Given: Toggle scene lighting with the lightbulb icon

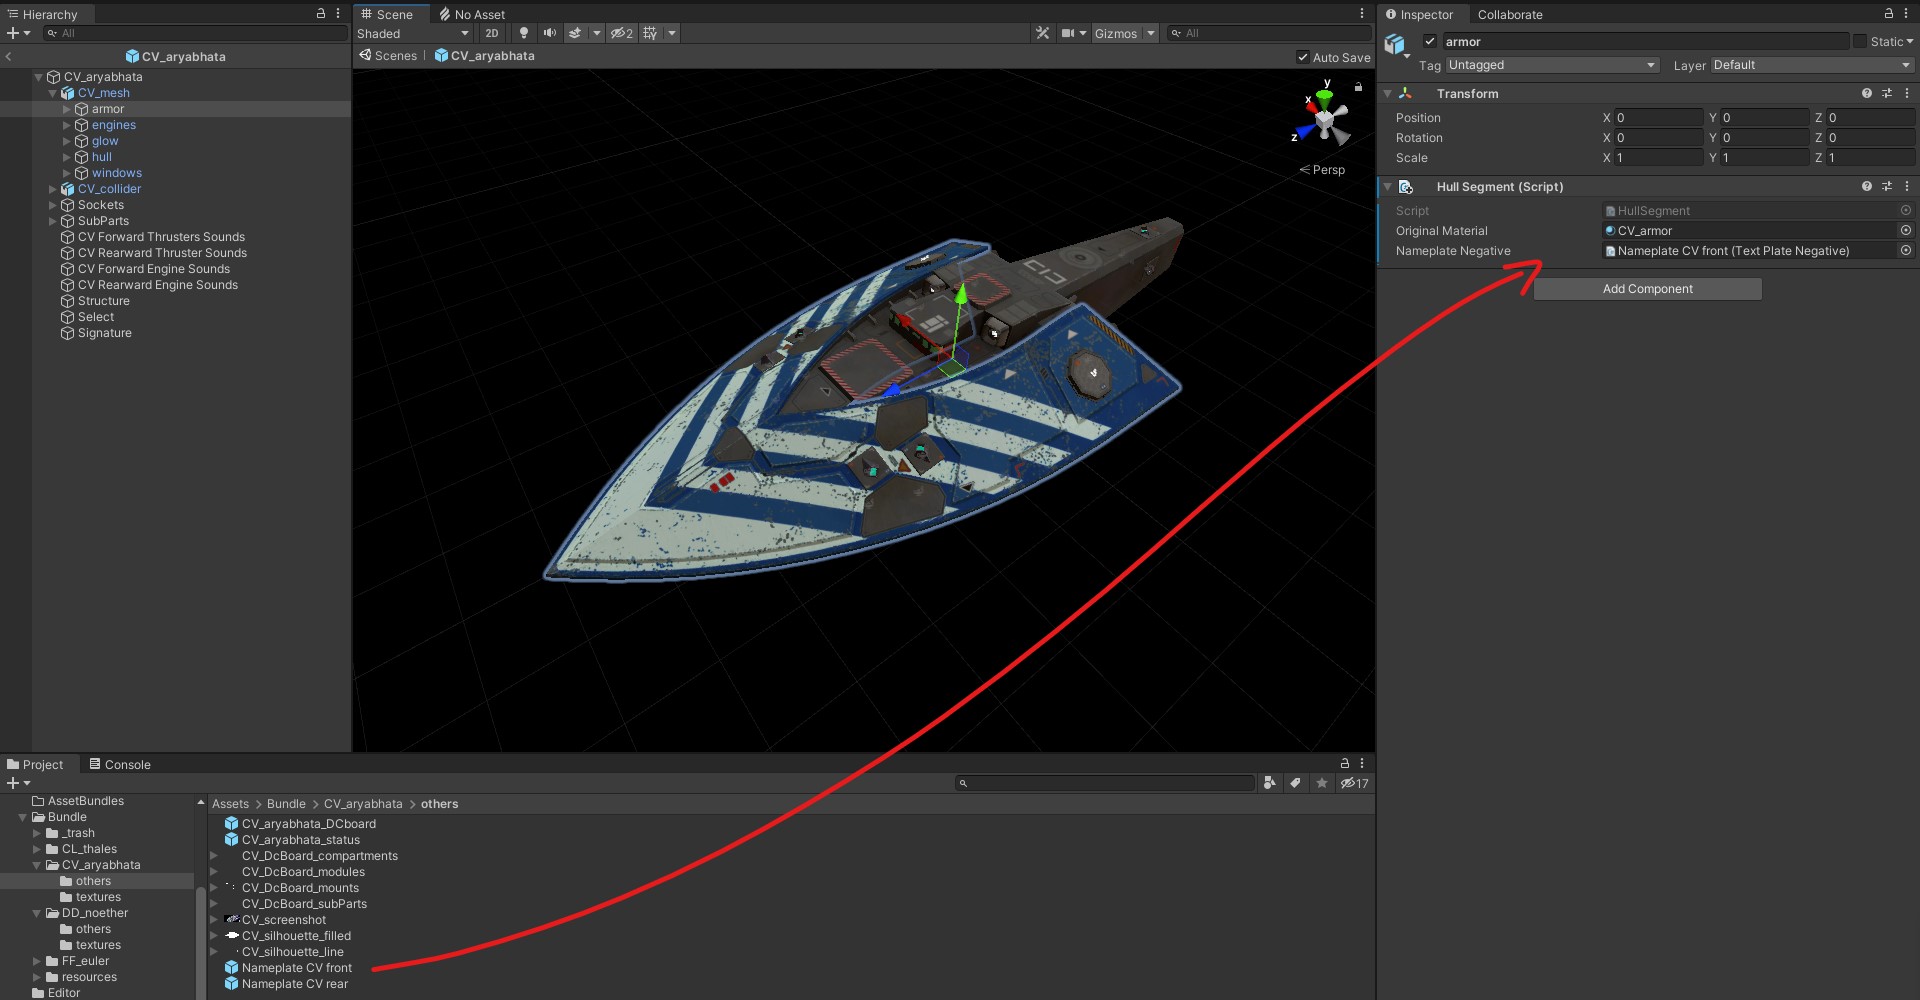Looking at the screenshot, I should pyautogui.click(x=523, y=33).
